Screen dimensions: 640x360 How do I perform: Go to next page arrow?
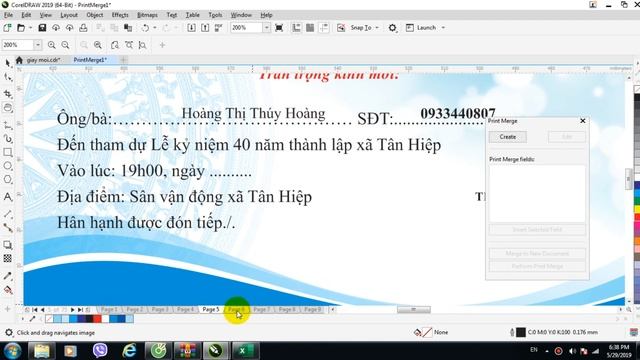pos(72,310)
